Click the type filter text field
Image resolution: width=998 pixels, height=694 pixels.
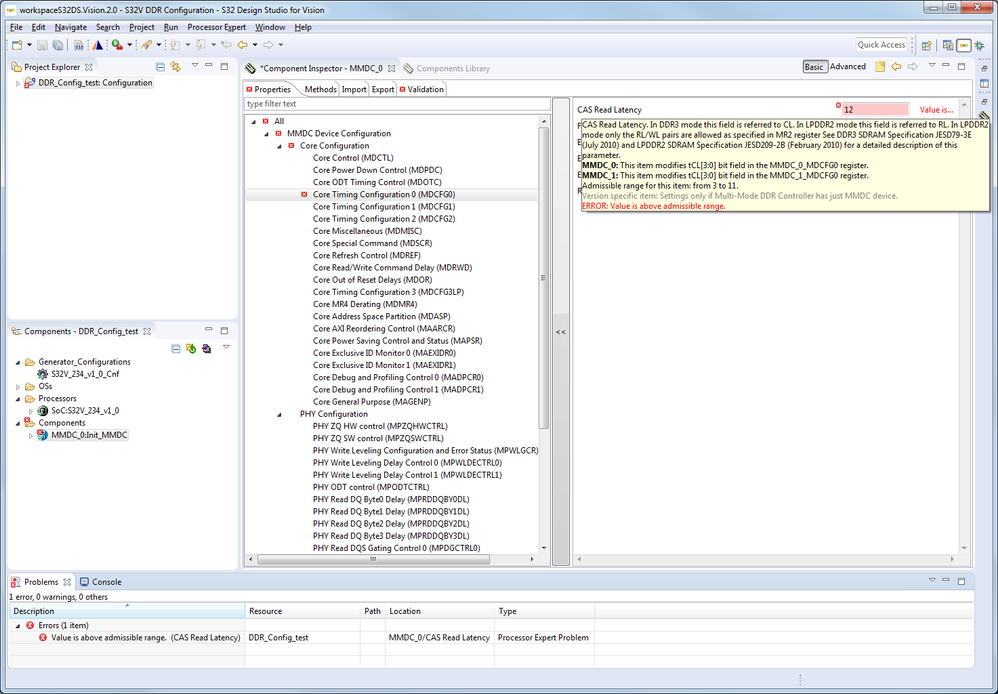(397, 104)
